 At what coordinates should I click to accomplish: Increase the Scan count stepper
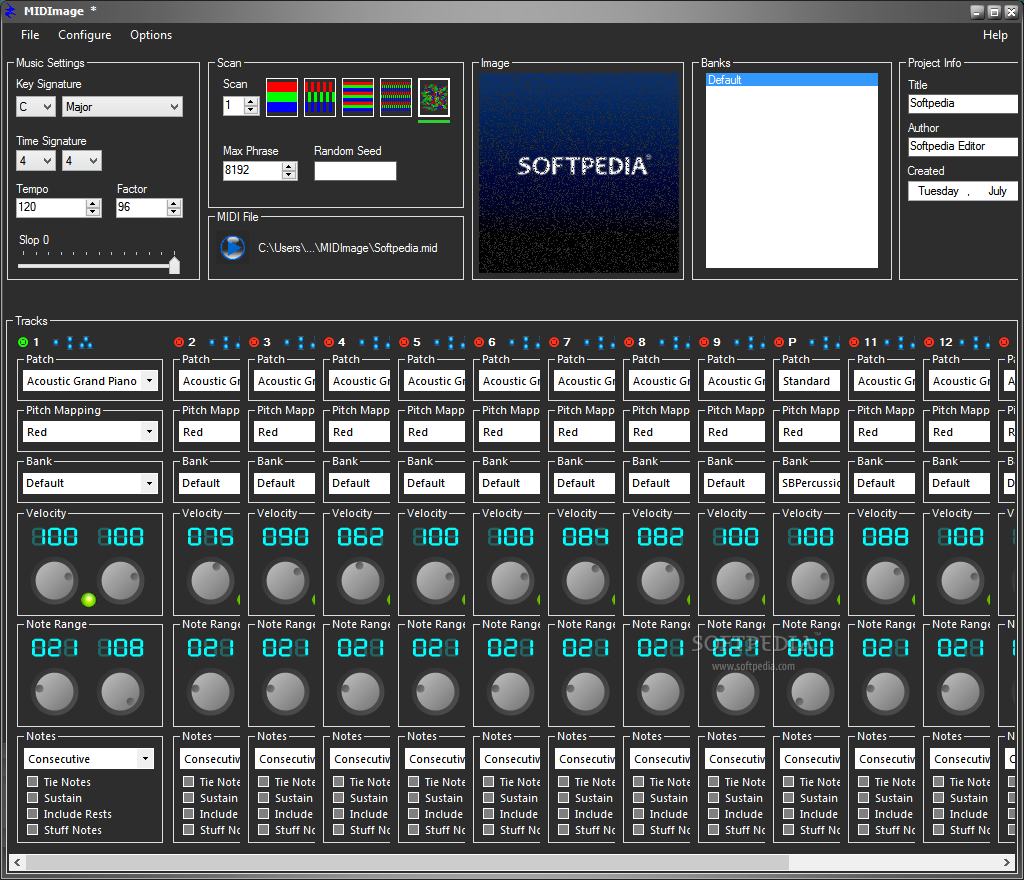(251, 102)
